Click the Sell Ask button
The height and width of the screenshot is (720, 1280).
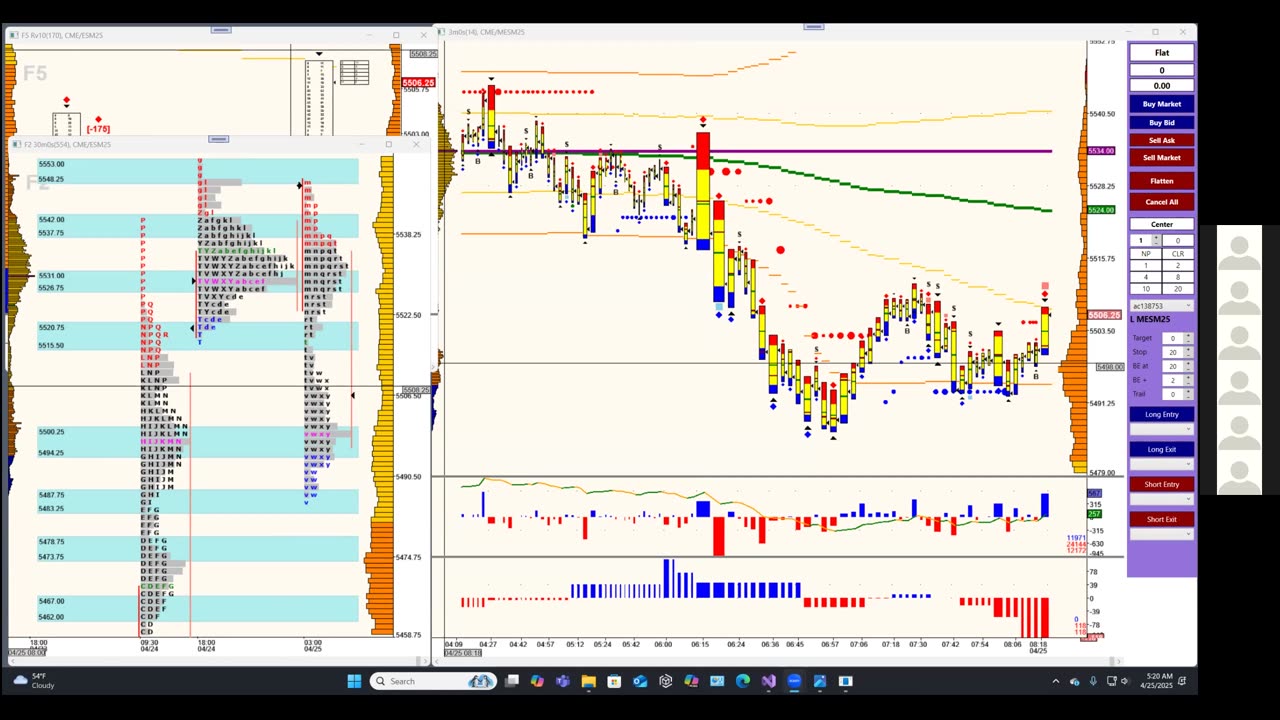1161,140
